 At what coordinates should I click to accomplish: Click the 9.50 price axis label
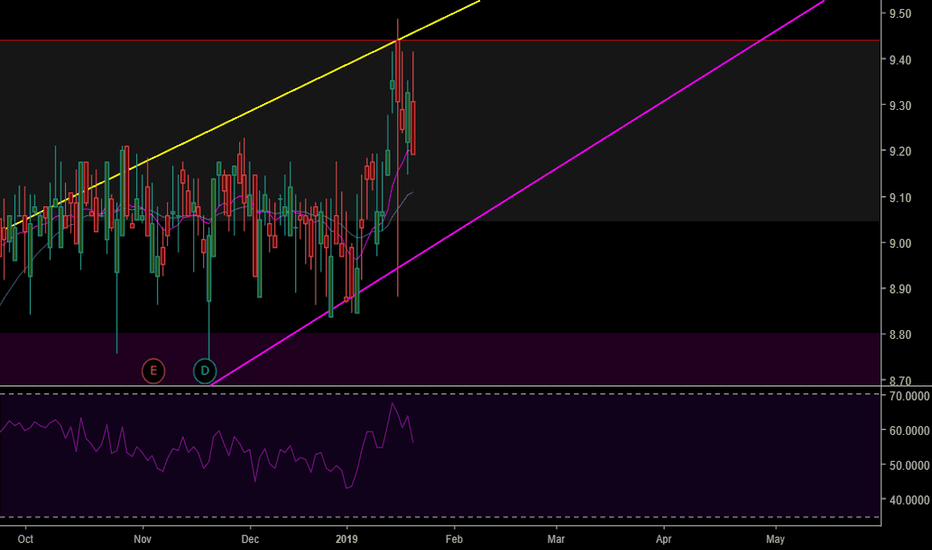[x=900, y=14]
